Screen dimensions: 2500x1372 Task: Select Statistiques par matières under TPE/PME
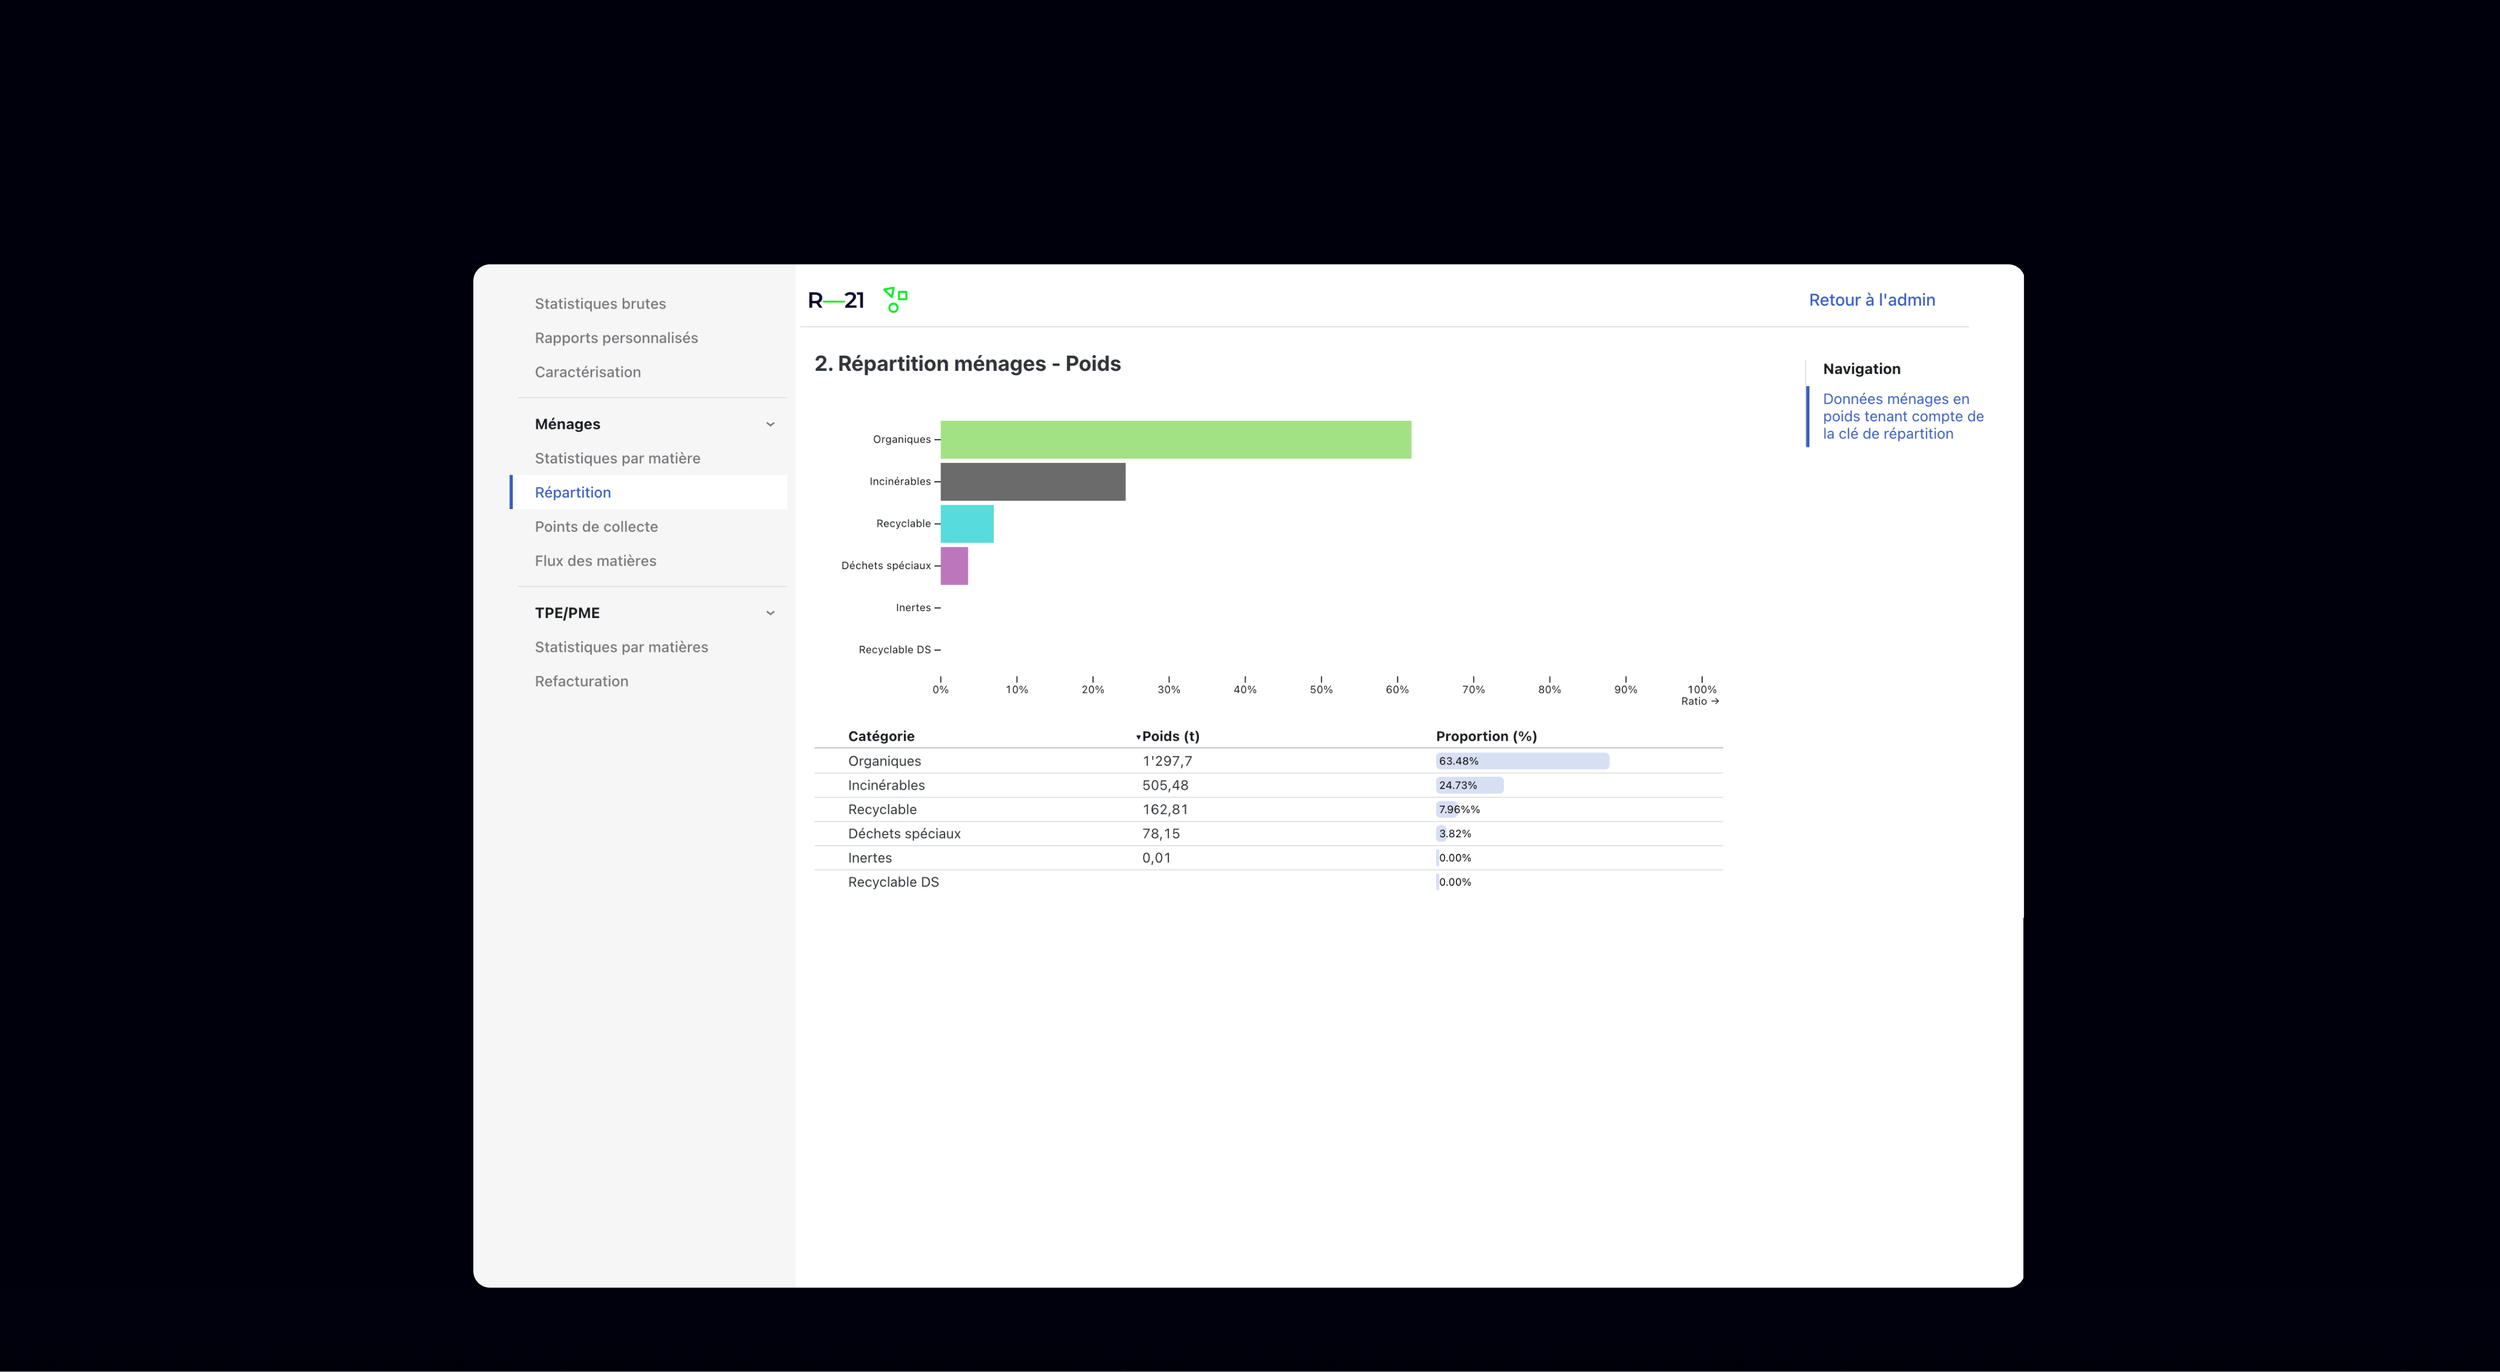pos(621,647)
